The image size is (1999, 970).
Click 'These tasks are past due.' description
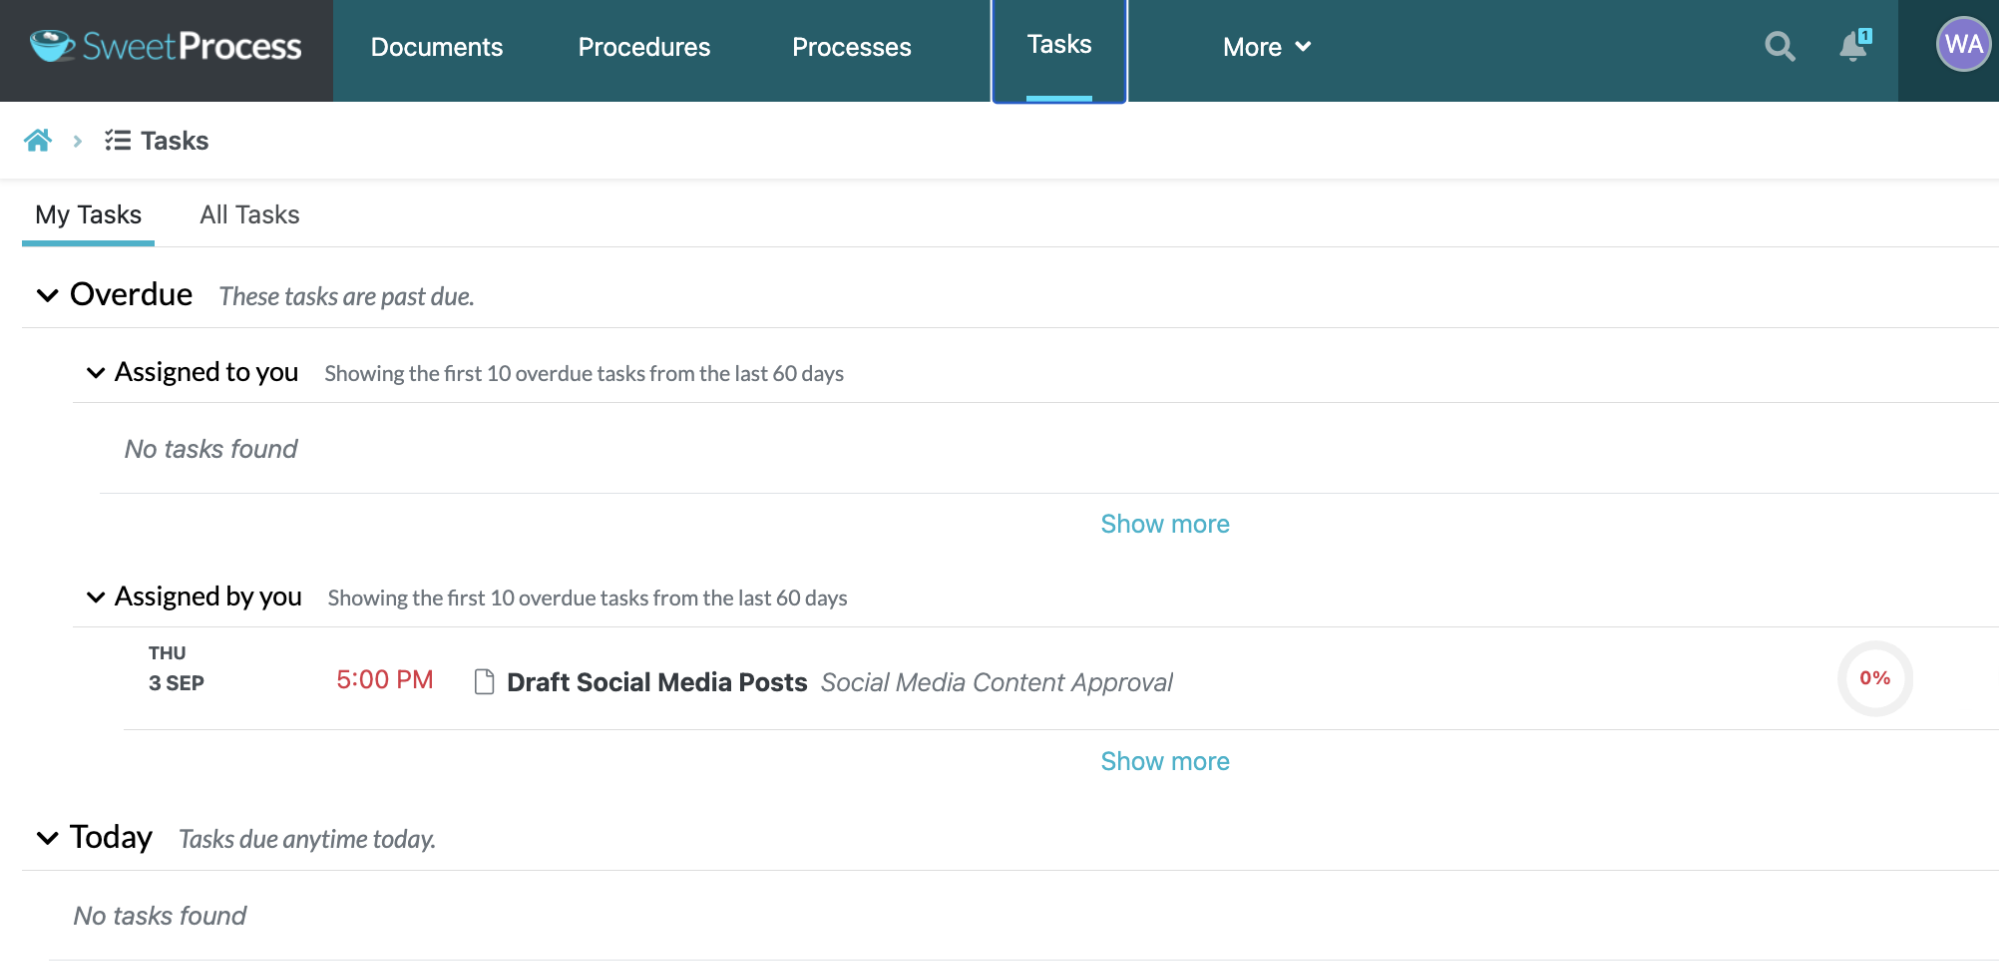coord(346,296)
